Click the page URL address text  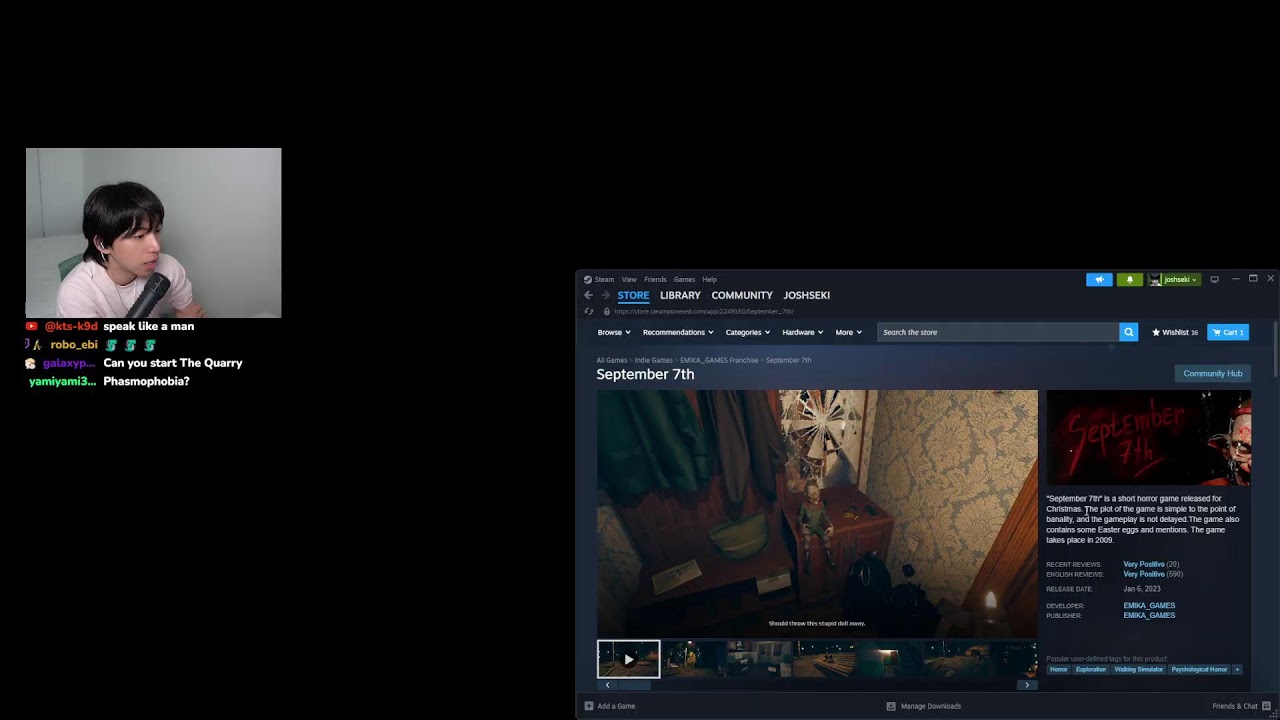(x=703, y=311)
